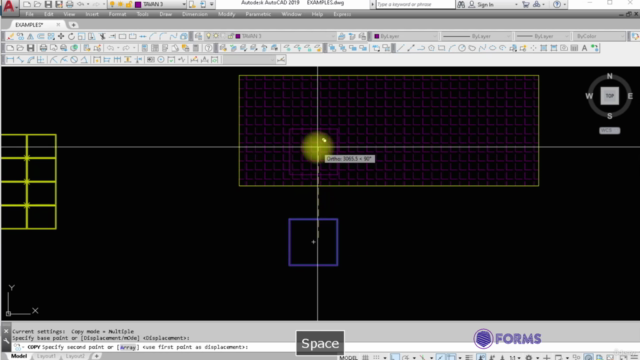
Task: Select the Multiline Text A tool
Action: 584,48
